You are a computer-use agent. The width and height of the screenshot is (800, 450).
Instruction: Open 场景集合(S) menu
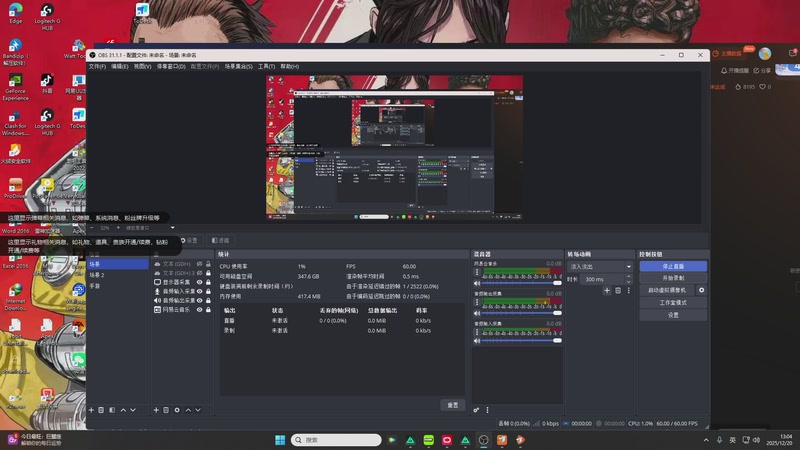(x=239, y=66)
